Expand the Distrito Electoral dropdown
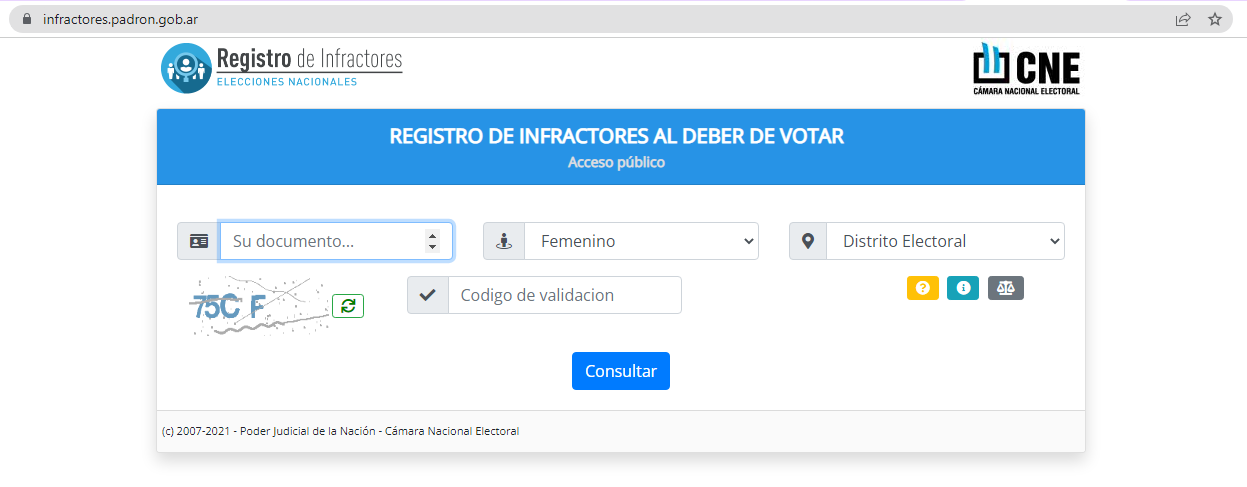 point(945,241)
